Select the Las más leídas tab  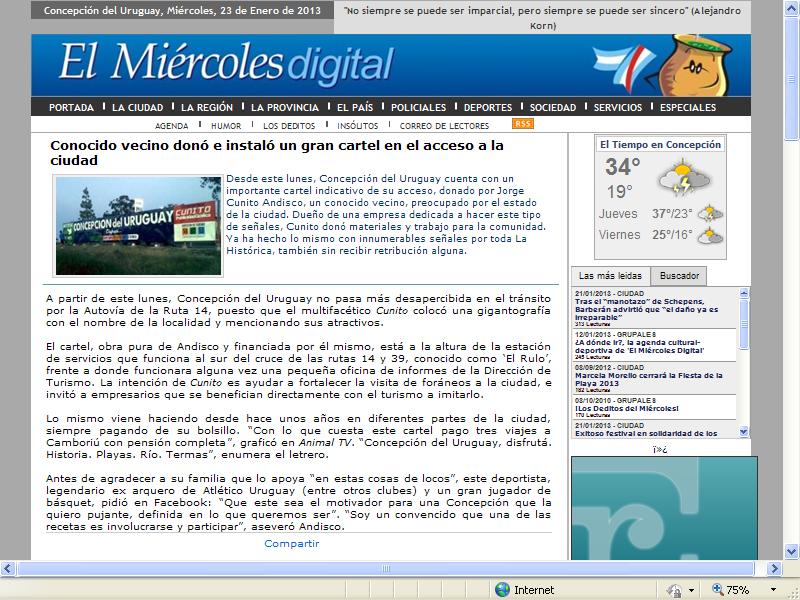tap(611, 276)
